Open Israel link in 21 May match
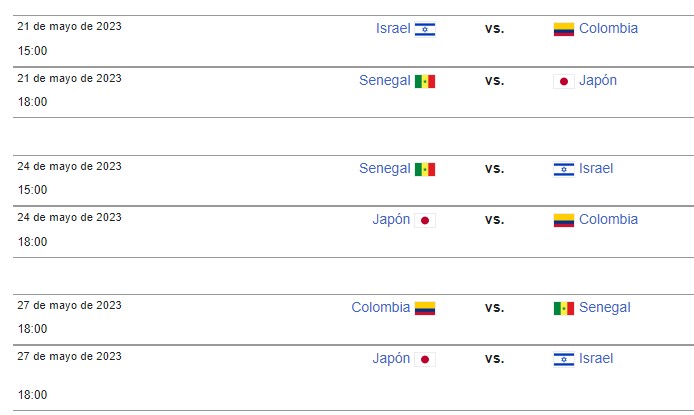The image size is (694, 415). 393,28
